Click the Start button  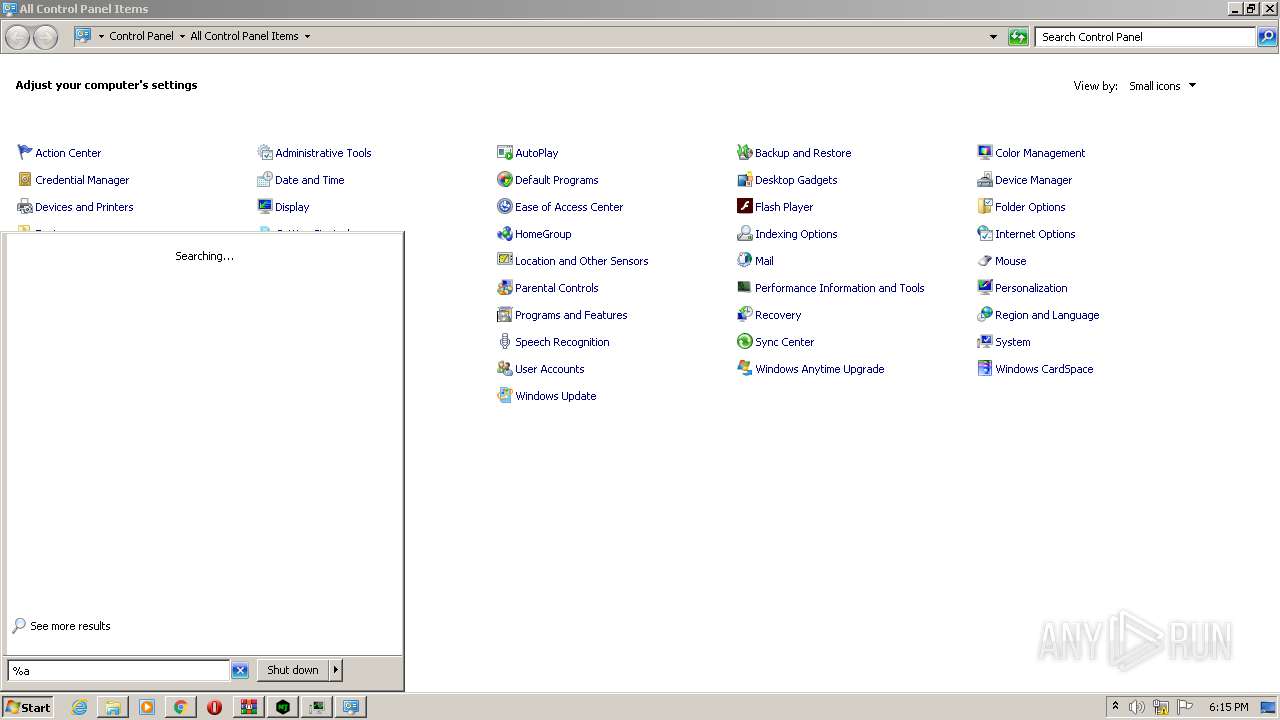[27, 707]
